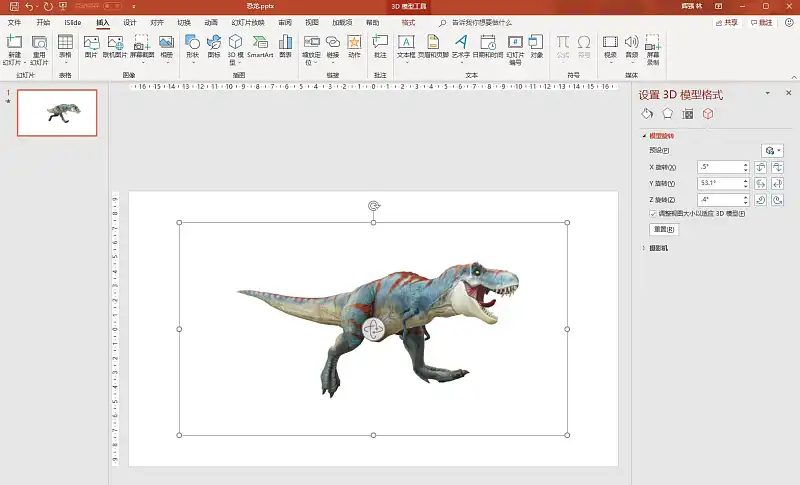The image size is (800, 485).
Task: Expand the 摄影机 camera section
Action: point(660,248)
